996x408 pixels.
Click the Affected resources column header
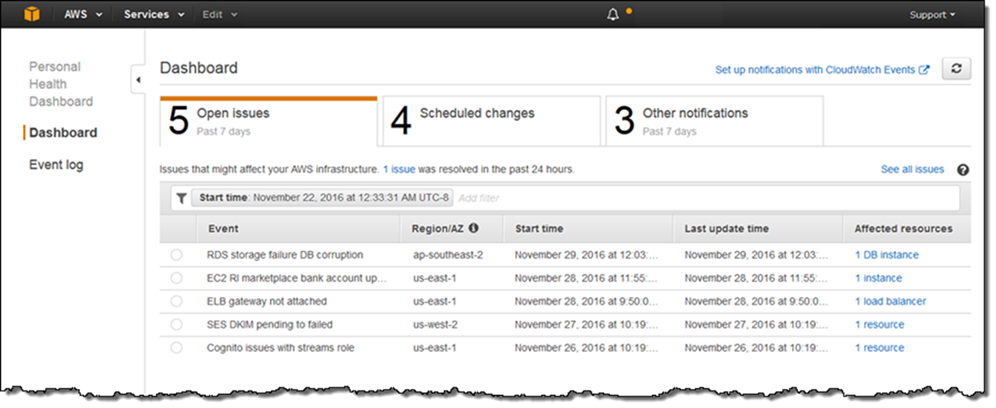[x=903, y=228]
